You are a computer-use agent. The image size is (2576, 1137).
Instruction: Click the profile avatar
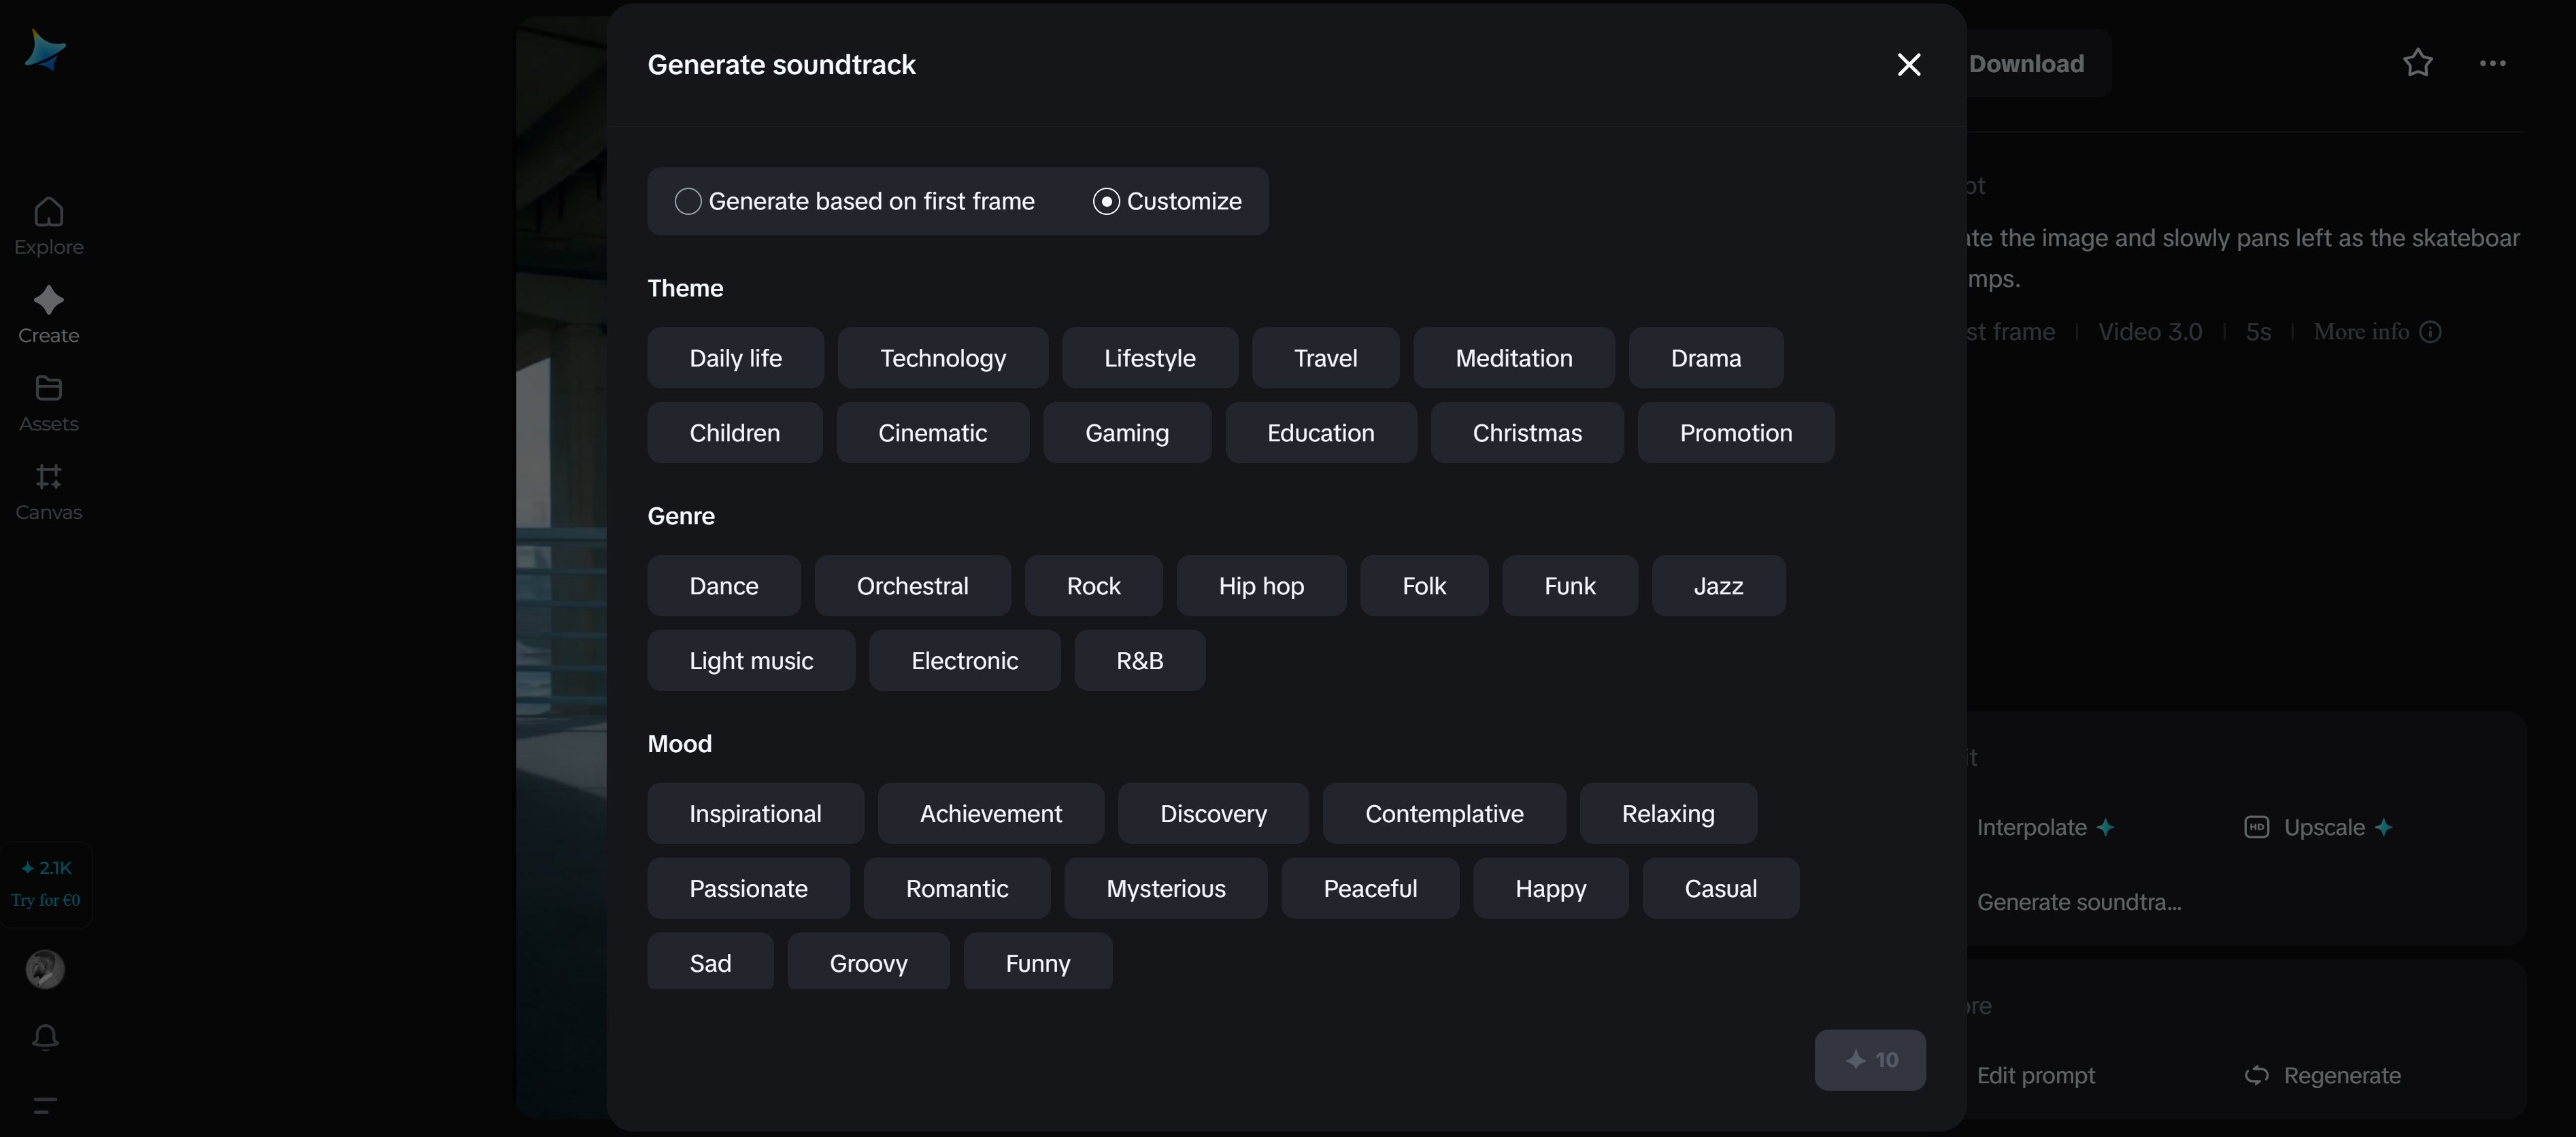[45, 968]
